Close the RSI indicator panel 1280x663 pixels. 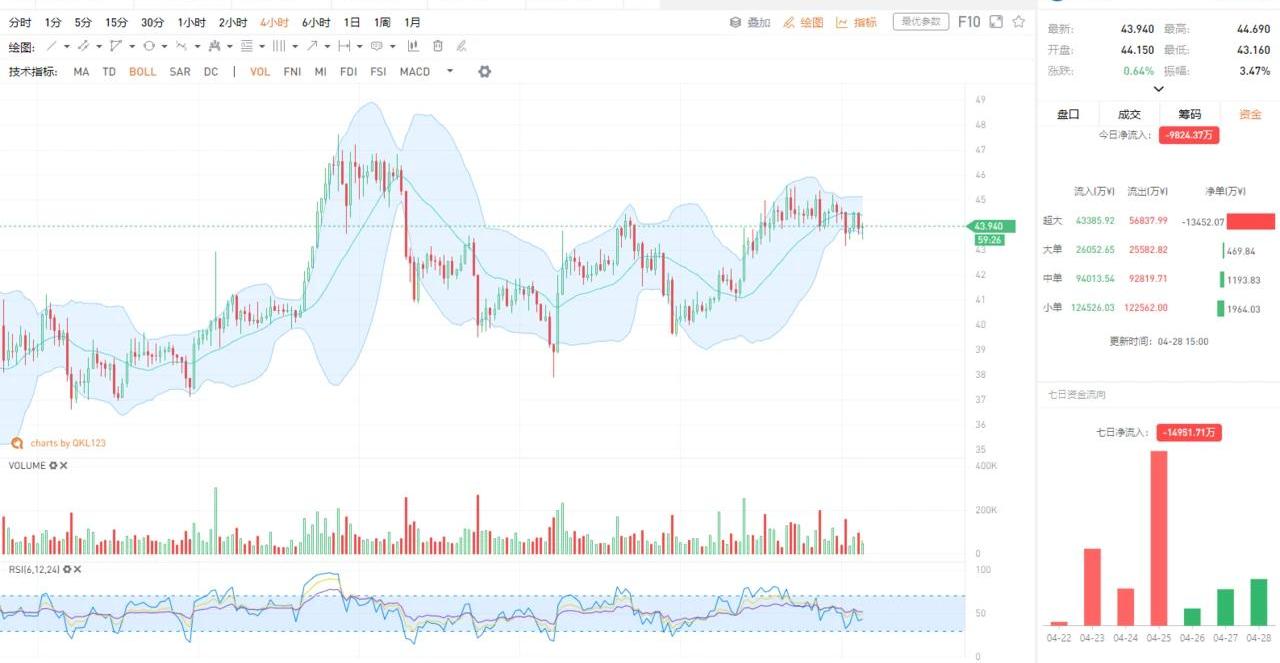[77, 569]
